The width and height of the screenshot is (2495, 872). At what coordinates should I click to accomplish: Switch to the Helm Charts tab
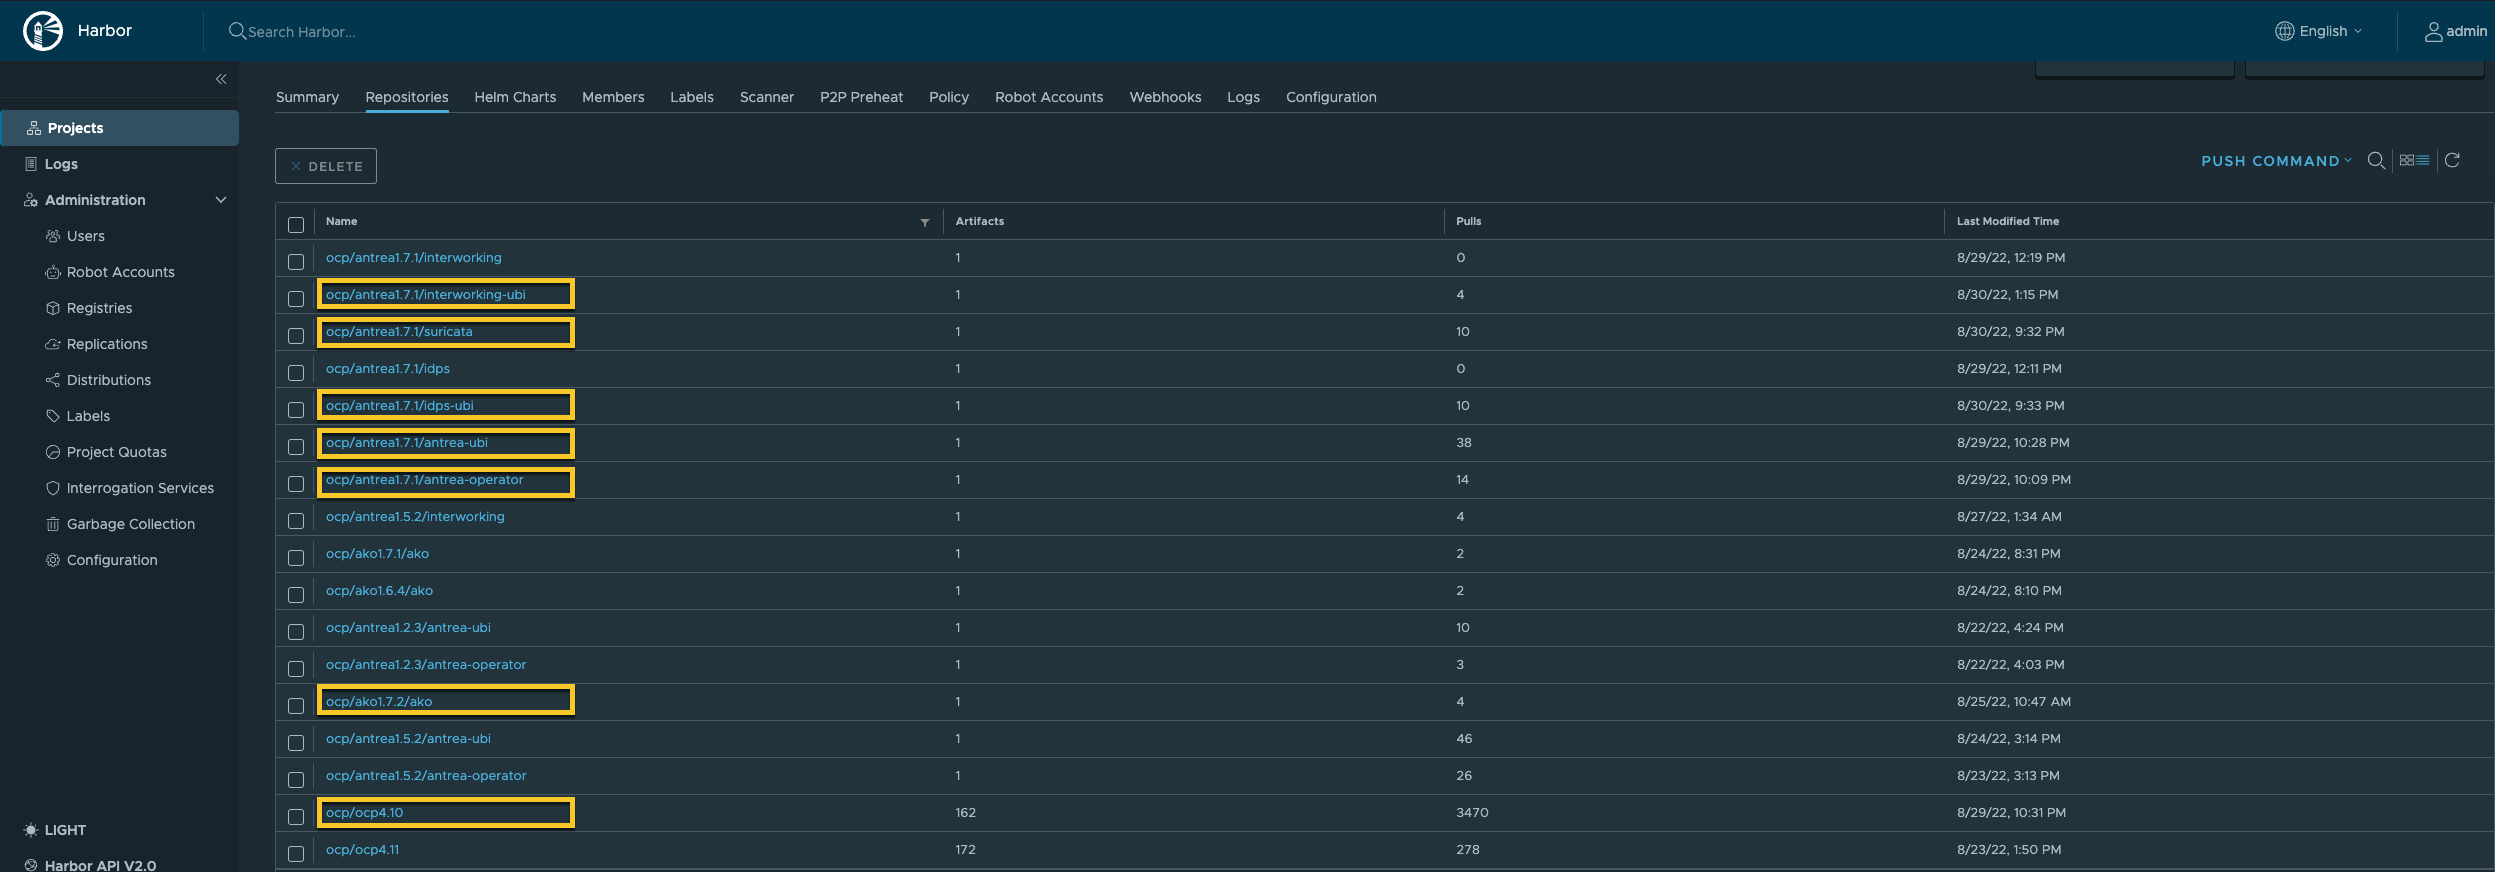(515, 97)
